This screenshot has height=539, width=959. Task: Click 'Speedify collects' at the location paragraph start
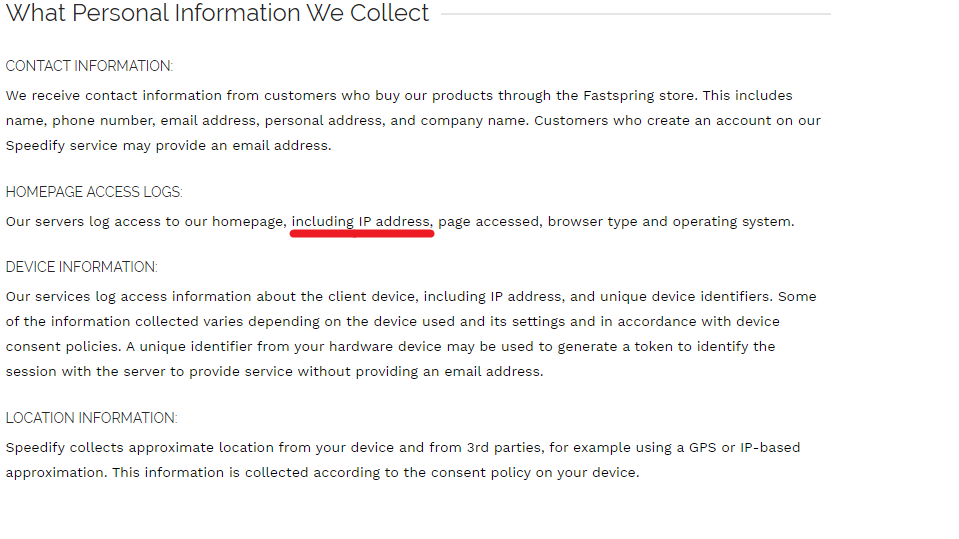pos(67,448)
